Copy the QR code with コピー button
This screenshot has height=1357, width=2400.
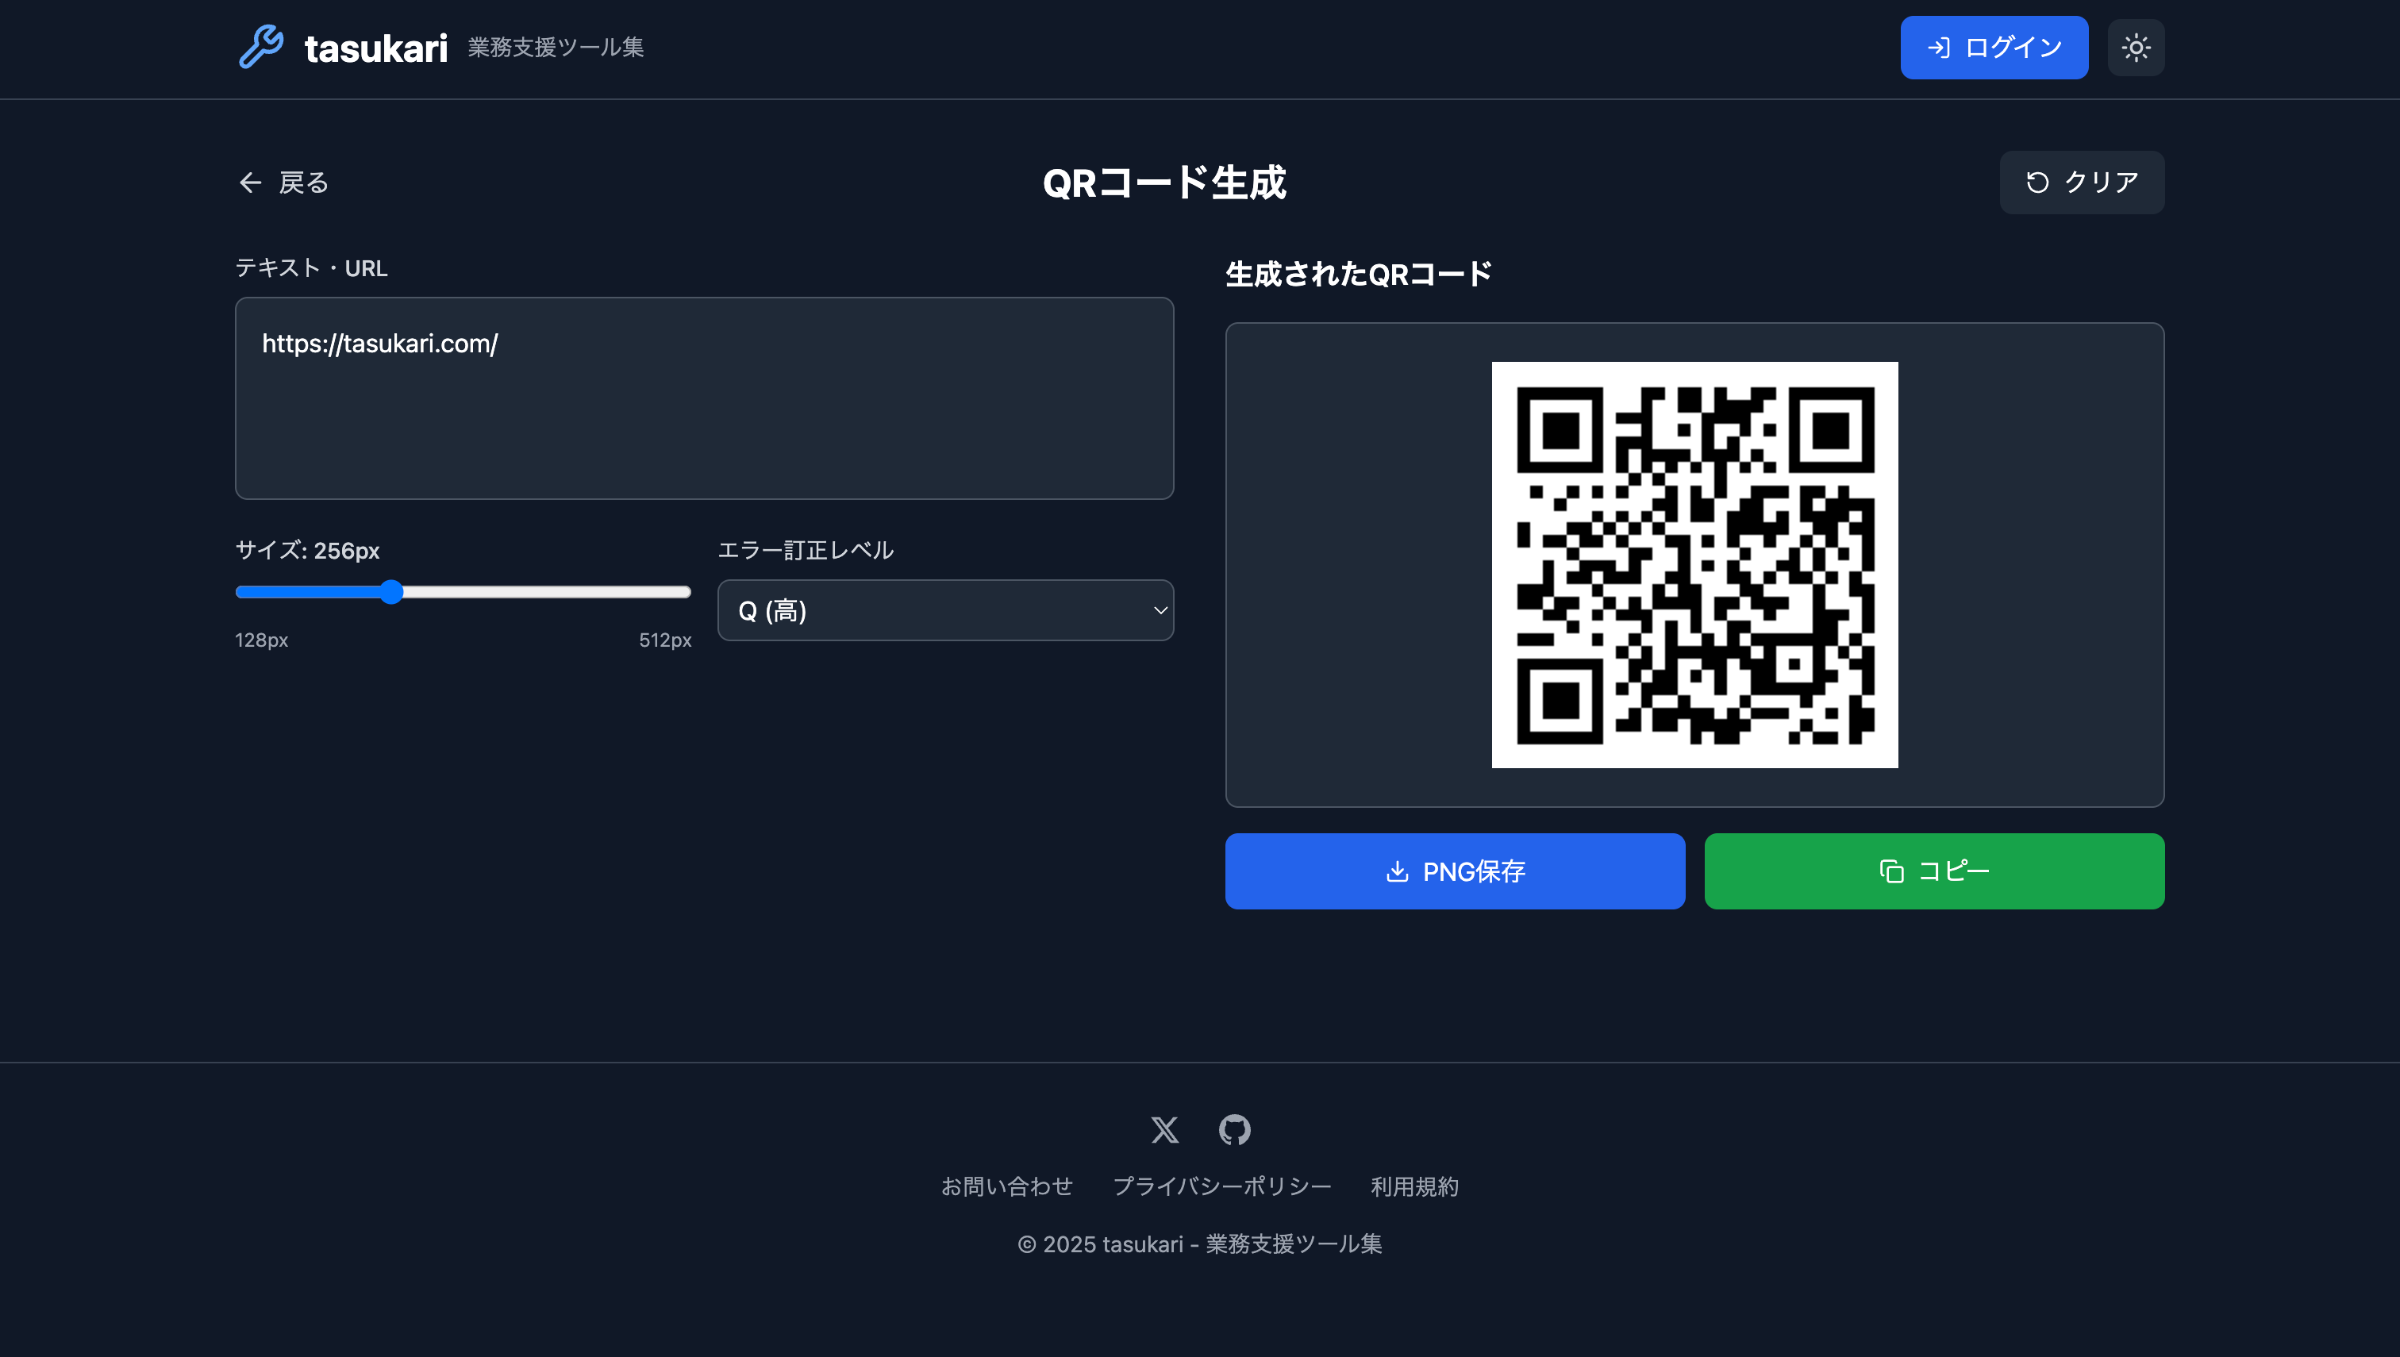[x=1934, y=871]
